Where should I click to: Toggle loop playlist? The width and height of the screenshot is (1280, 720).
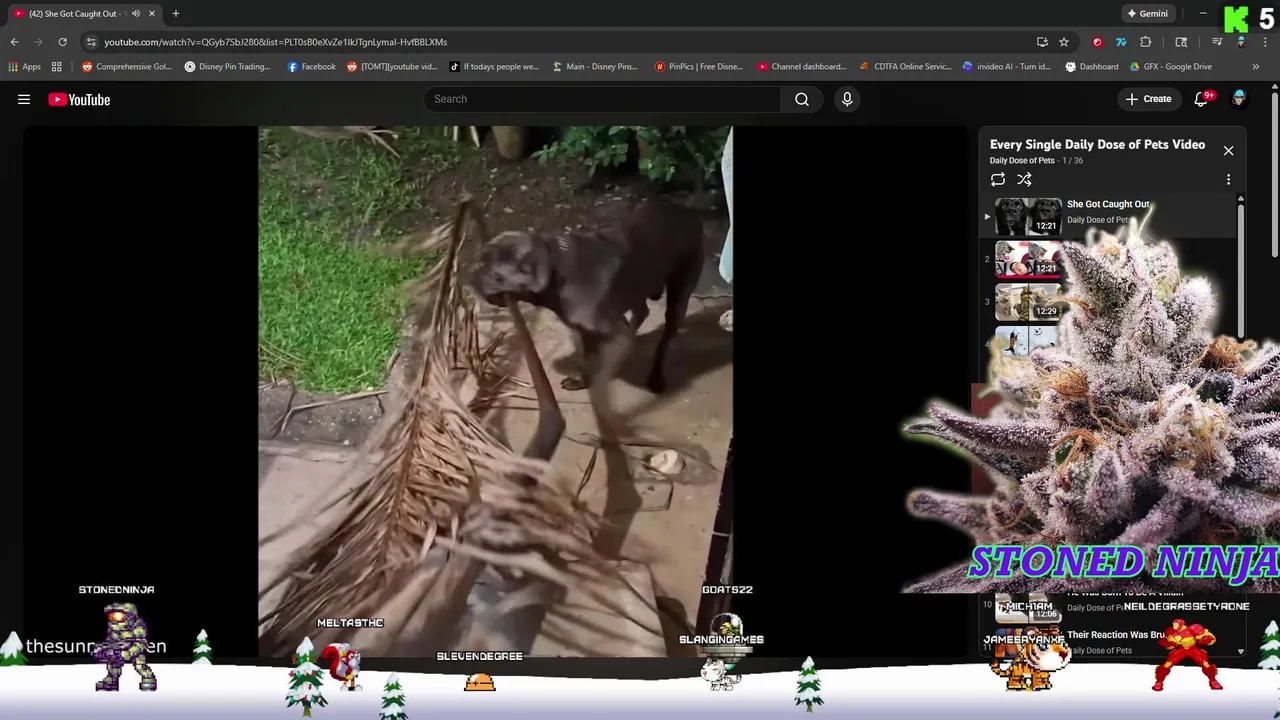(998, 180)
